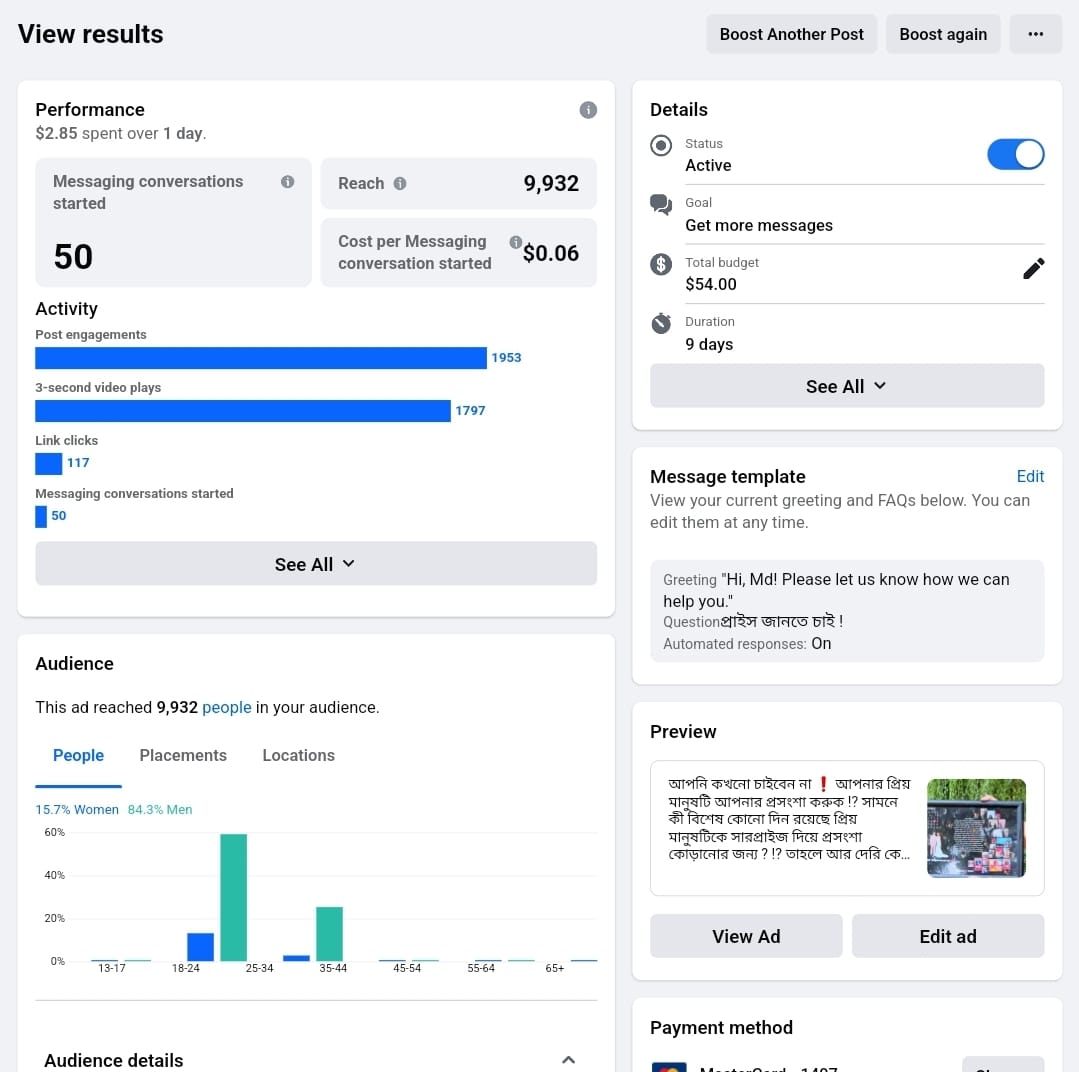
Task: Click the Post engagements bar
Action: click(261, 358)
